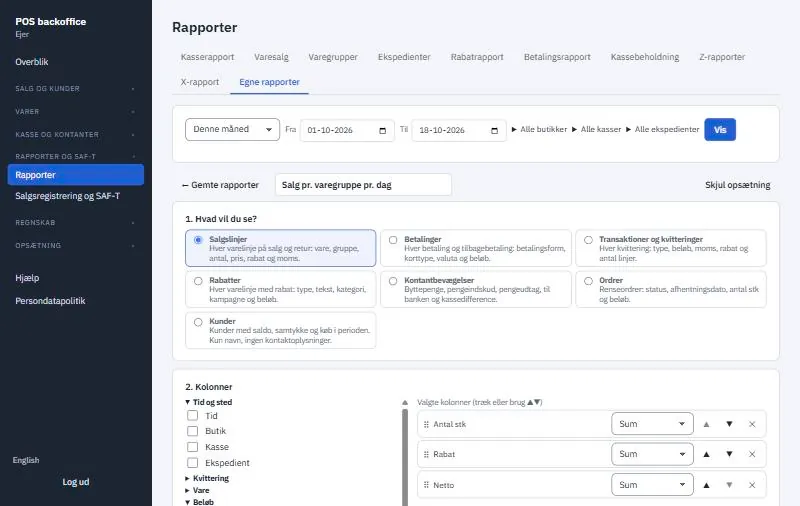Open calendar picker for Fra date
Viewport: 800px width, 506px height.
[x=383, y=131]
